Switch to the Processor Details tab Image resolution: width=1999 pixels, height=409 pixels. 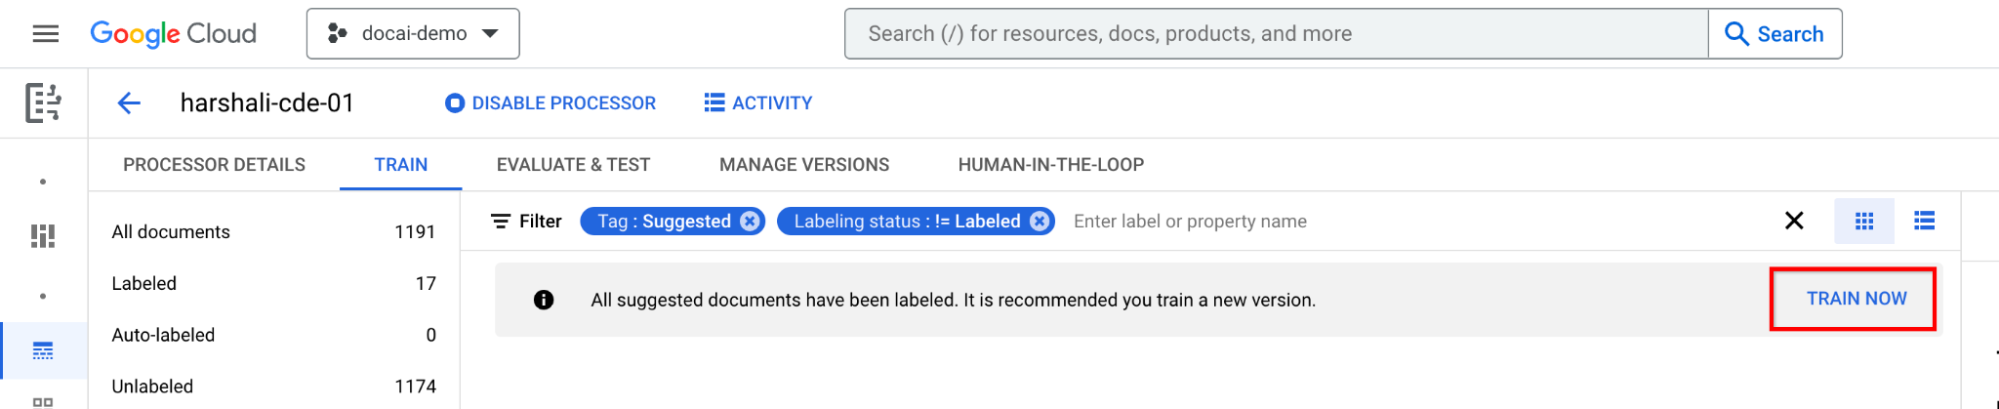coord(214,165)
